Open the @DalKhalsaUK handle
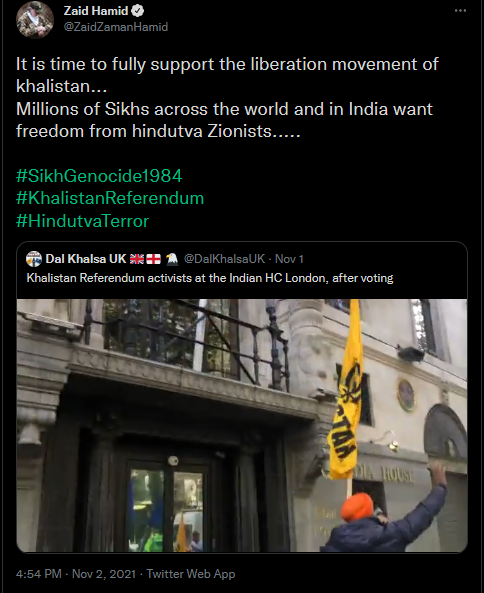 click(x=224, y=259)
